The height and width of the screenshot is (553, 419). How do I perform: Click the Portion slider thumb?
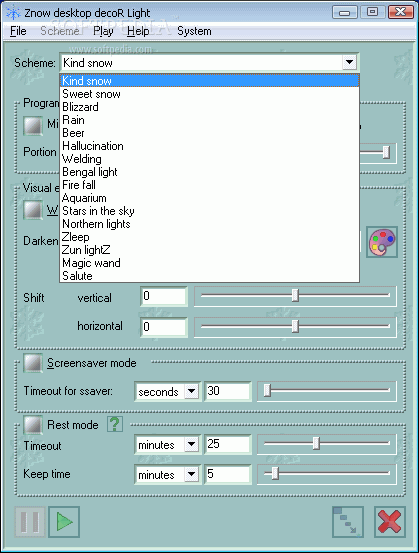(x=387, y=152)
